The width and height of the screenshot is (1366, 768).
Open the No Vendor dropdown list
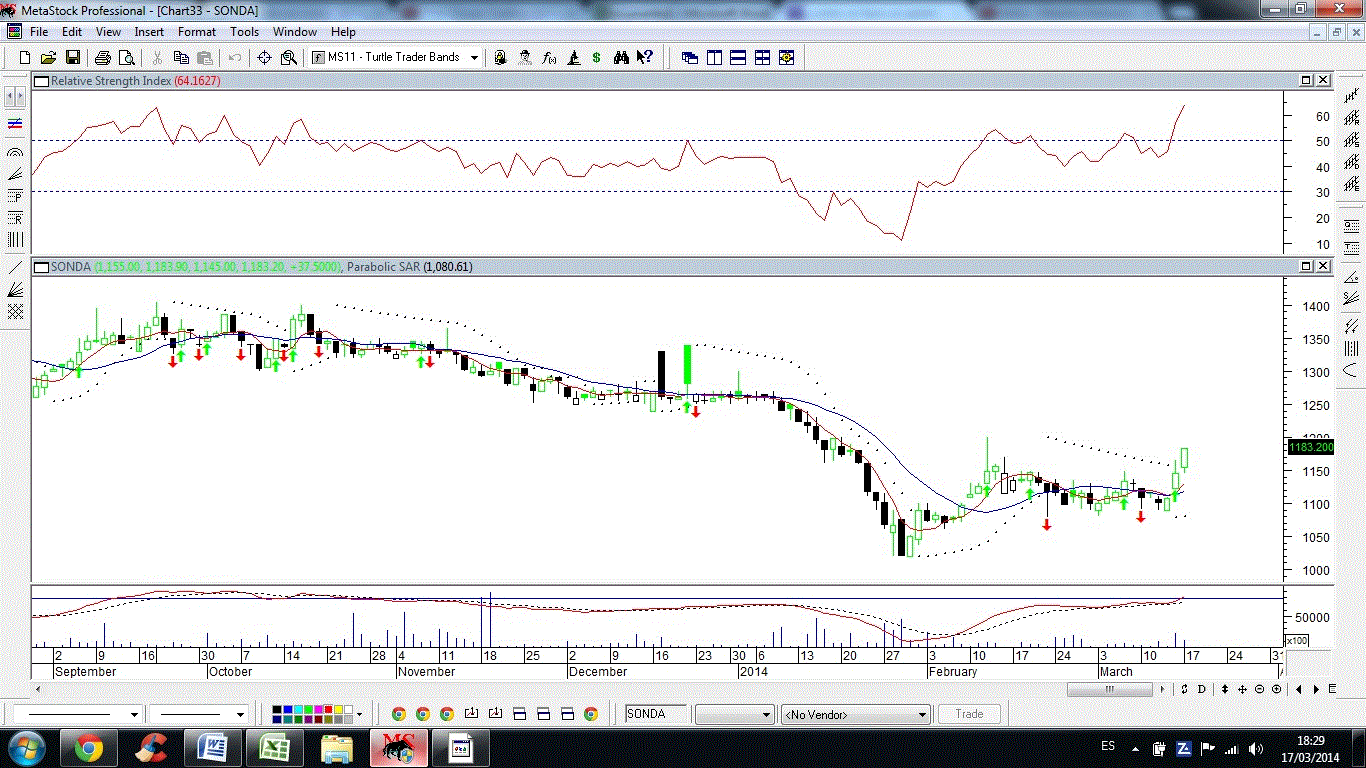pyautogui.click(x=922, y=715)
